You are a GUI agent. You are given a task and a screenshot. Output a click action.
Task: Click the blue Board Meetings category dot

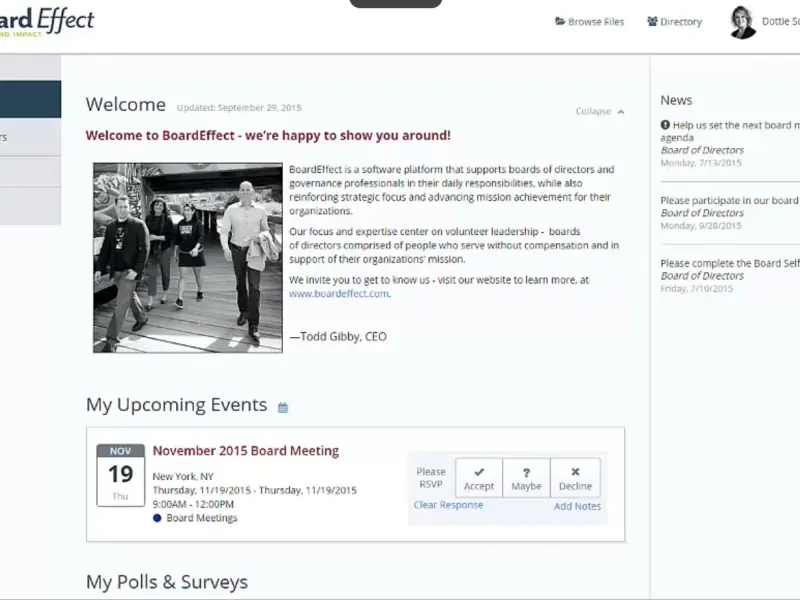pos(157,518)
